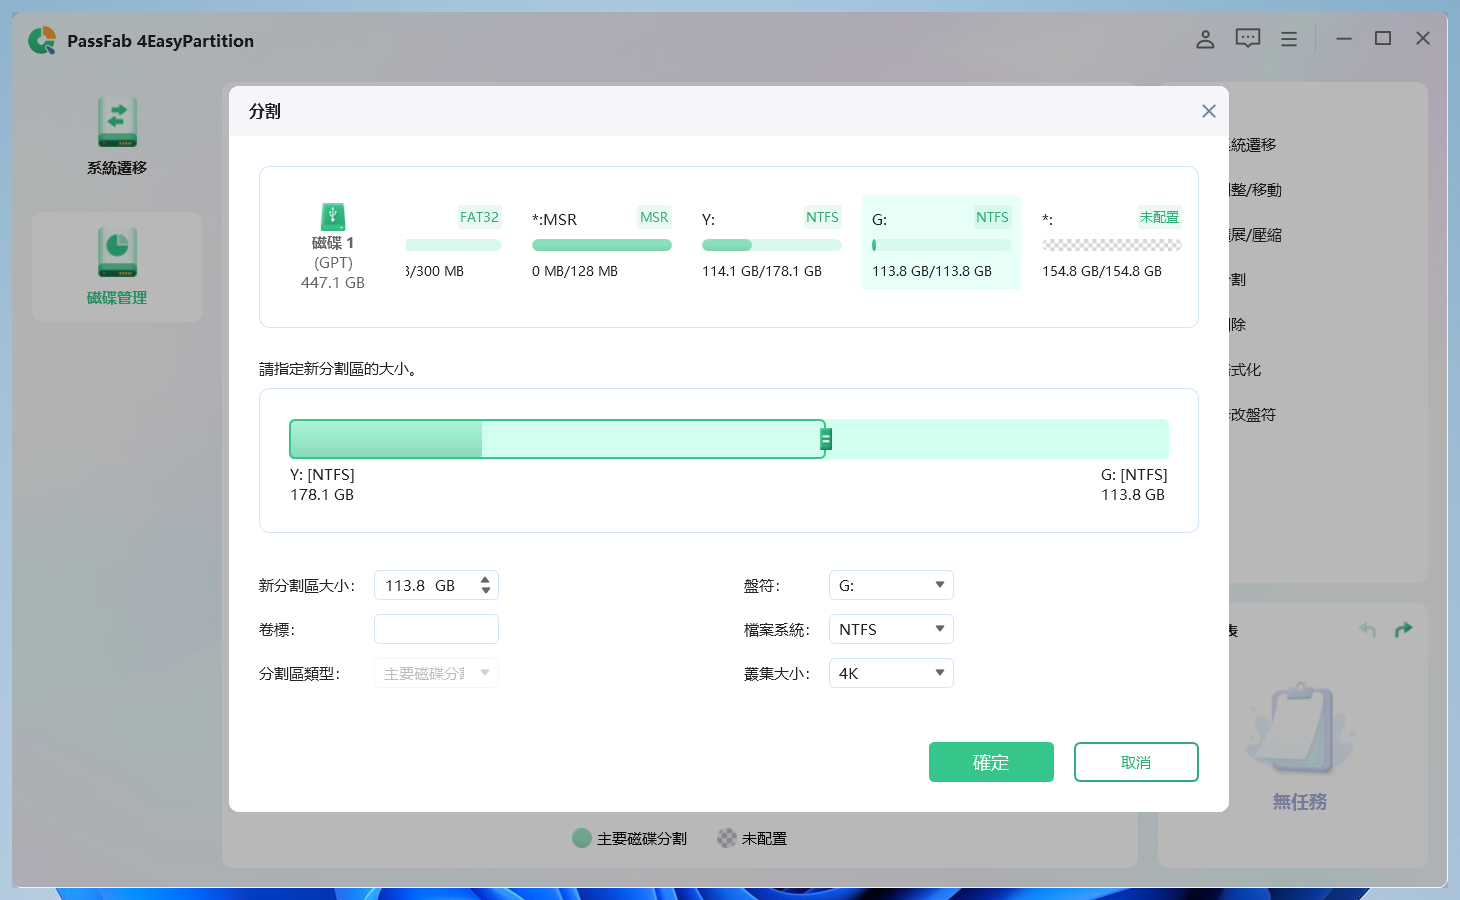The width and height of the screenshot is (1460, 900).
Task: Close the 分割 dialog
Action: click(x=1208, y=111)
